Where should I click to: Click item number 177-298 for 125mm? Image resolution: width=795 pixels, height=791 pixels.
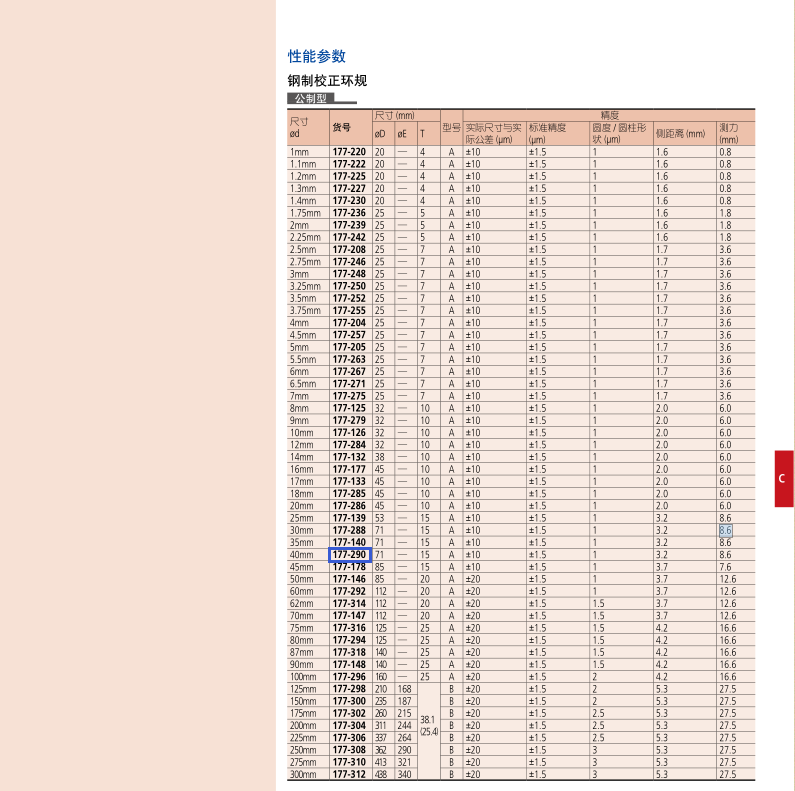pyautogui.click(x=349, y=689)
